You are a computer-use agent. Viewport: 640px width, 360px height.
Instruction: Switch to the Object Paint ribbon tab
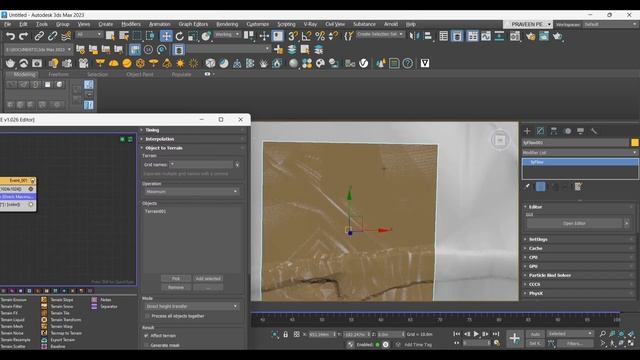point(140,74)
